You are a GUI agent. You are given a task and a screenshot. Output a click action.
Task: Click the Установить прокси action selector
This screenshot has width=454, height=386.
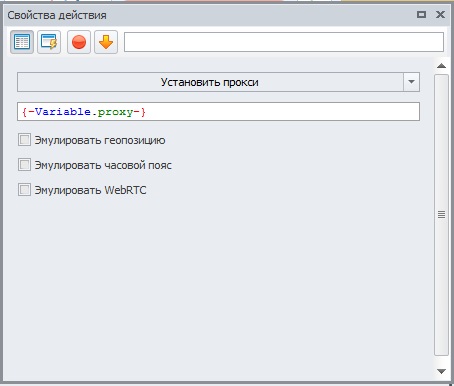210,82
